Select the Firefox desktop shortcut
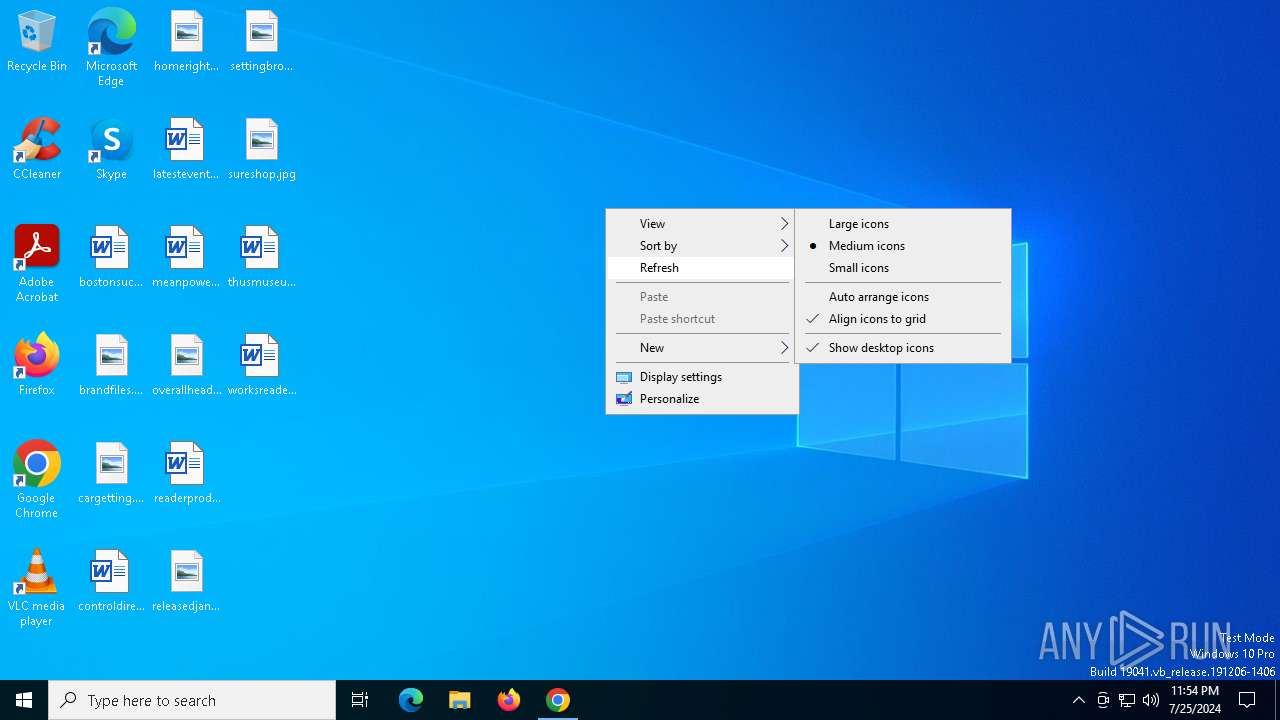The width and height of the screenshot is (1280, 720). 37,366
